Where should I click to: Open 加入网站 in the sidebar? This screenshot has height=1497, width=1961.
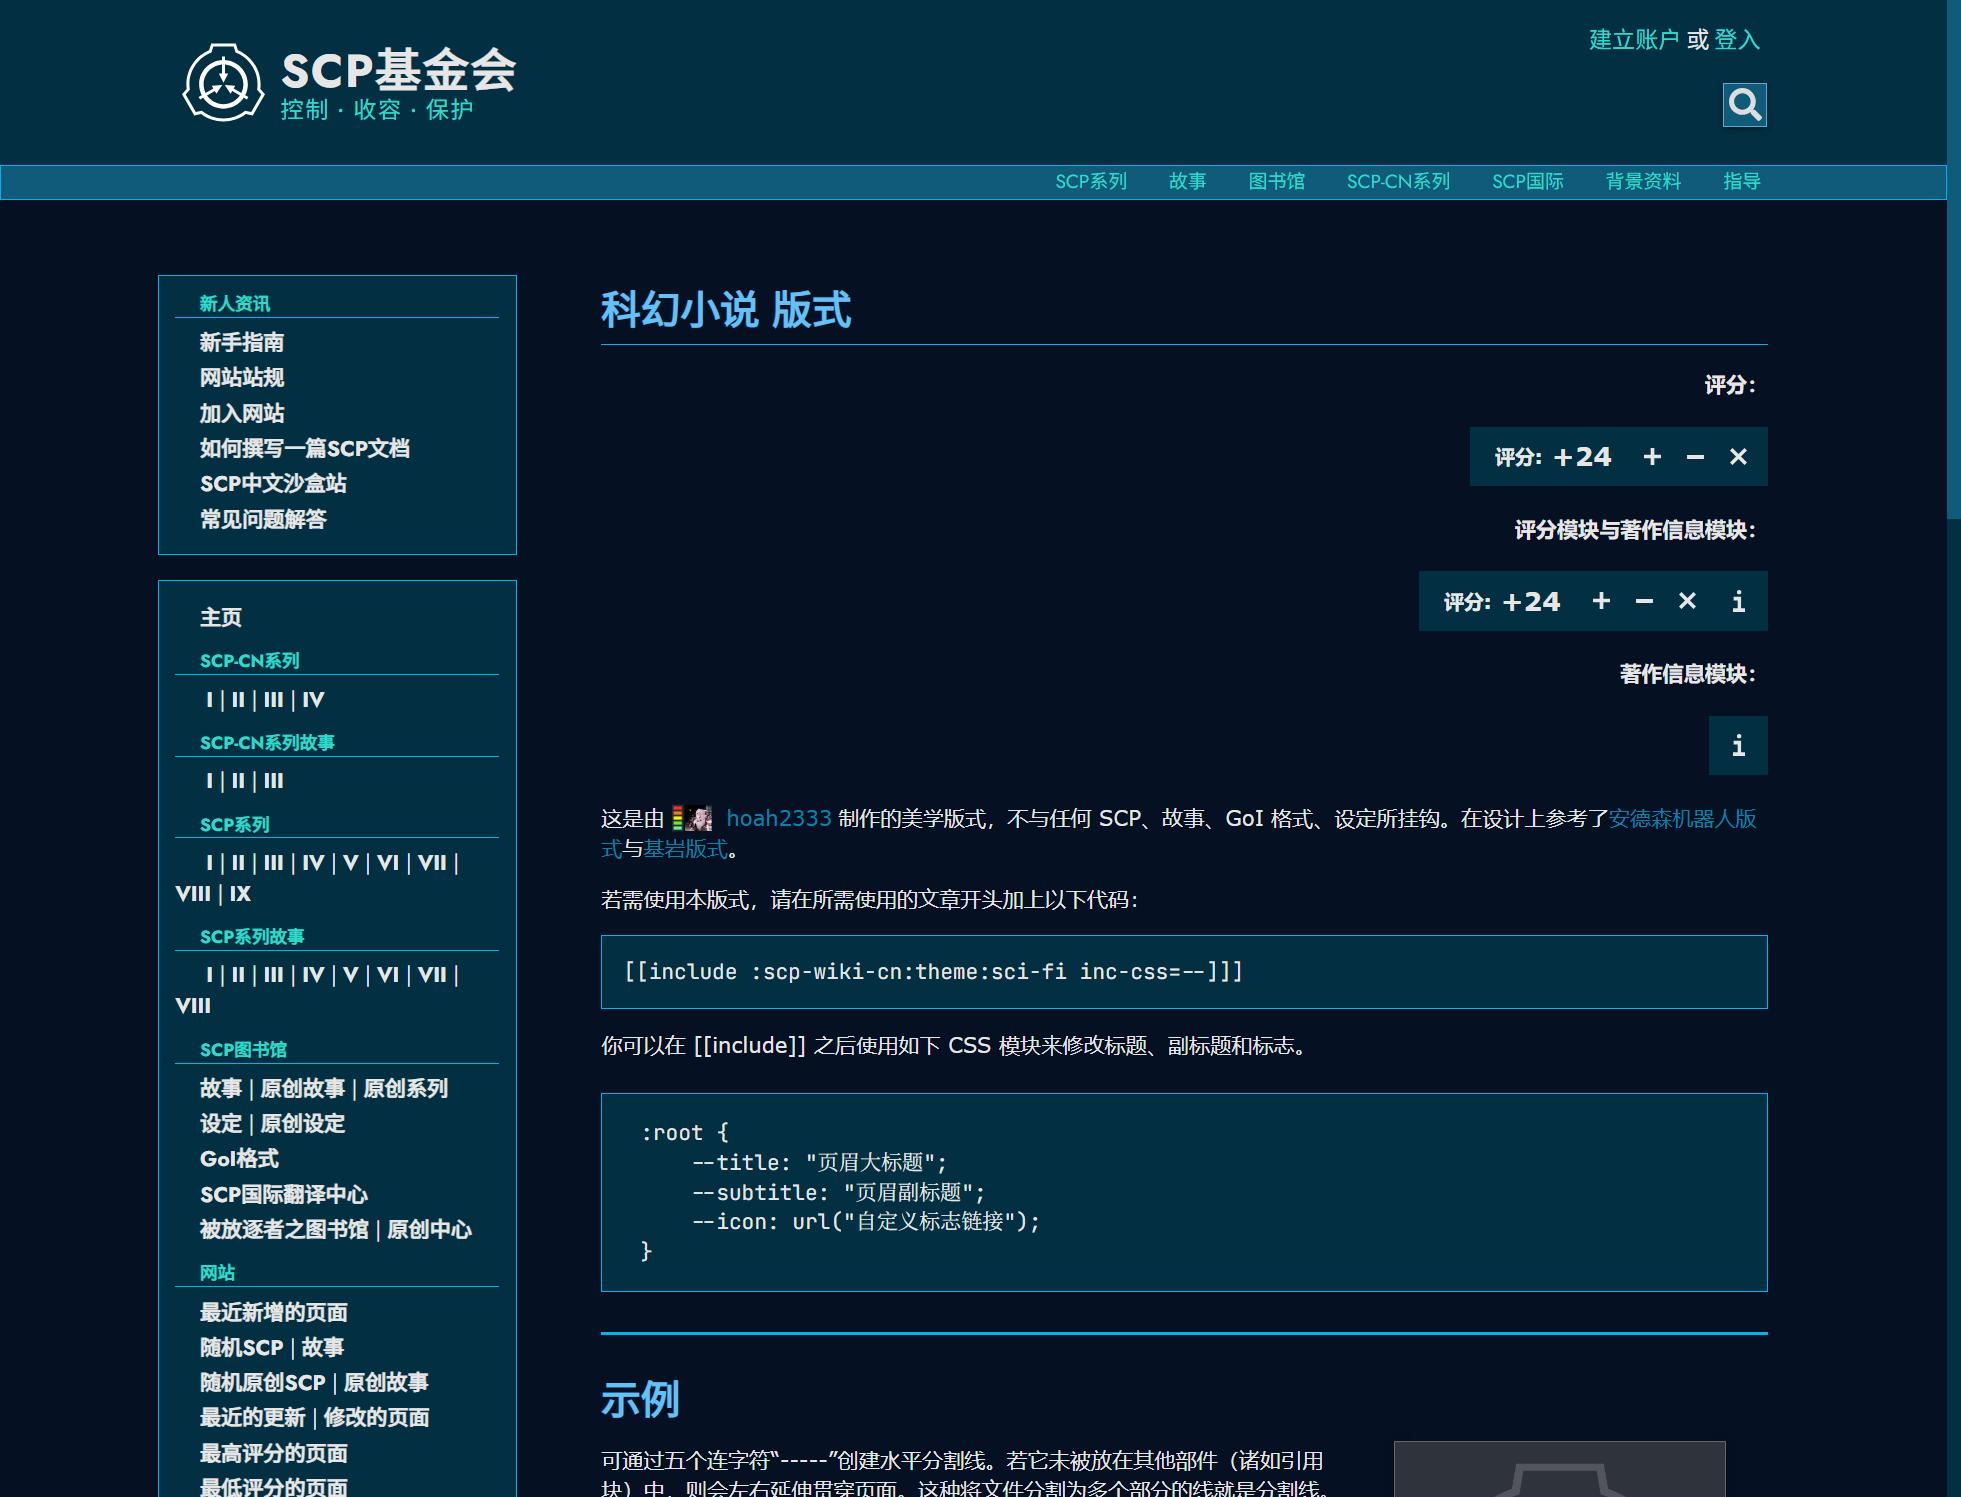coord(242,414)
